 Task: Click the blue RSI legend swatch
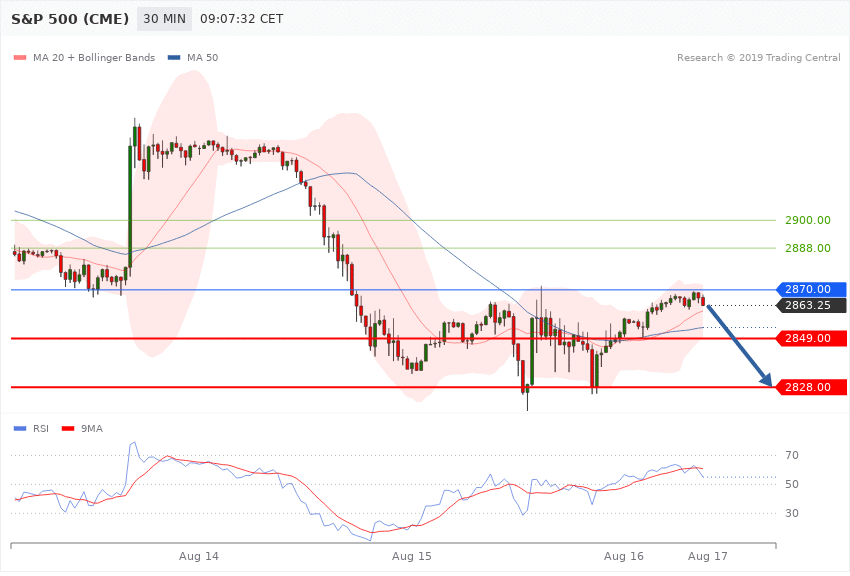pos(20,429)
